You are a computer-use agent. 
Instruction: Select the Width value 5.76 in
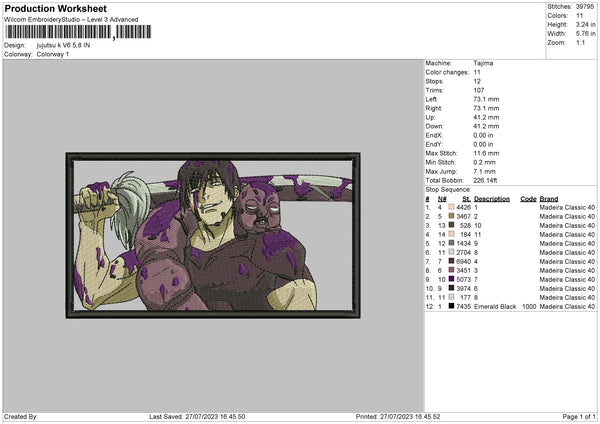(586, 34)
